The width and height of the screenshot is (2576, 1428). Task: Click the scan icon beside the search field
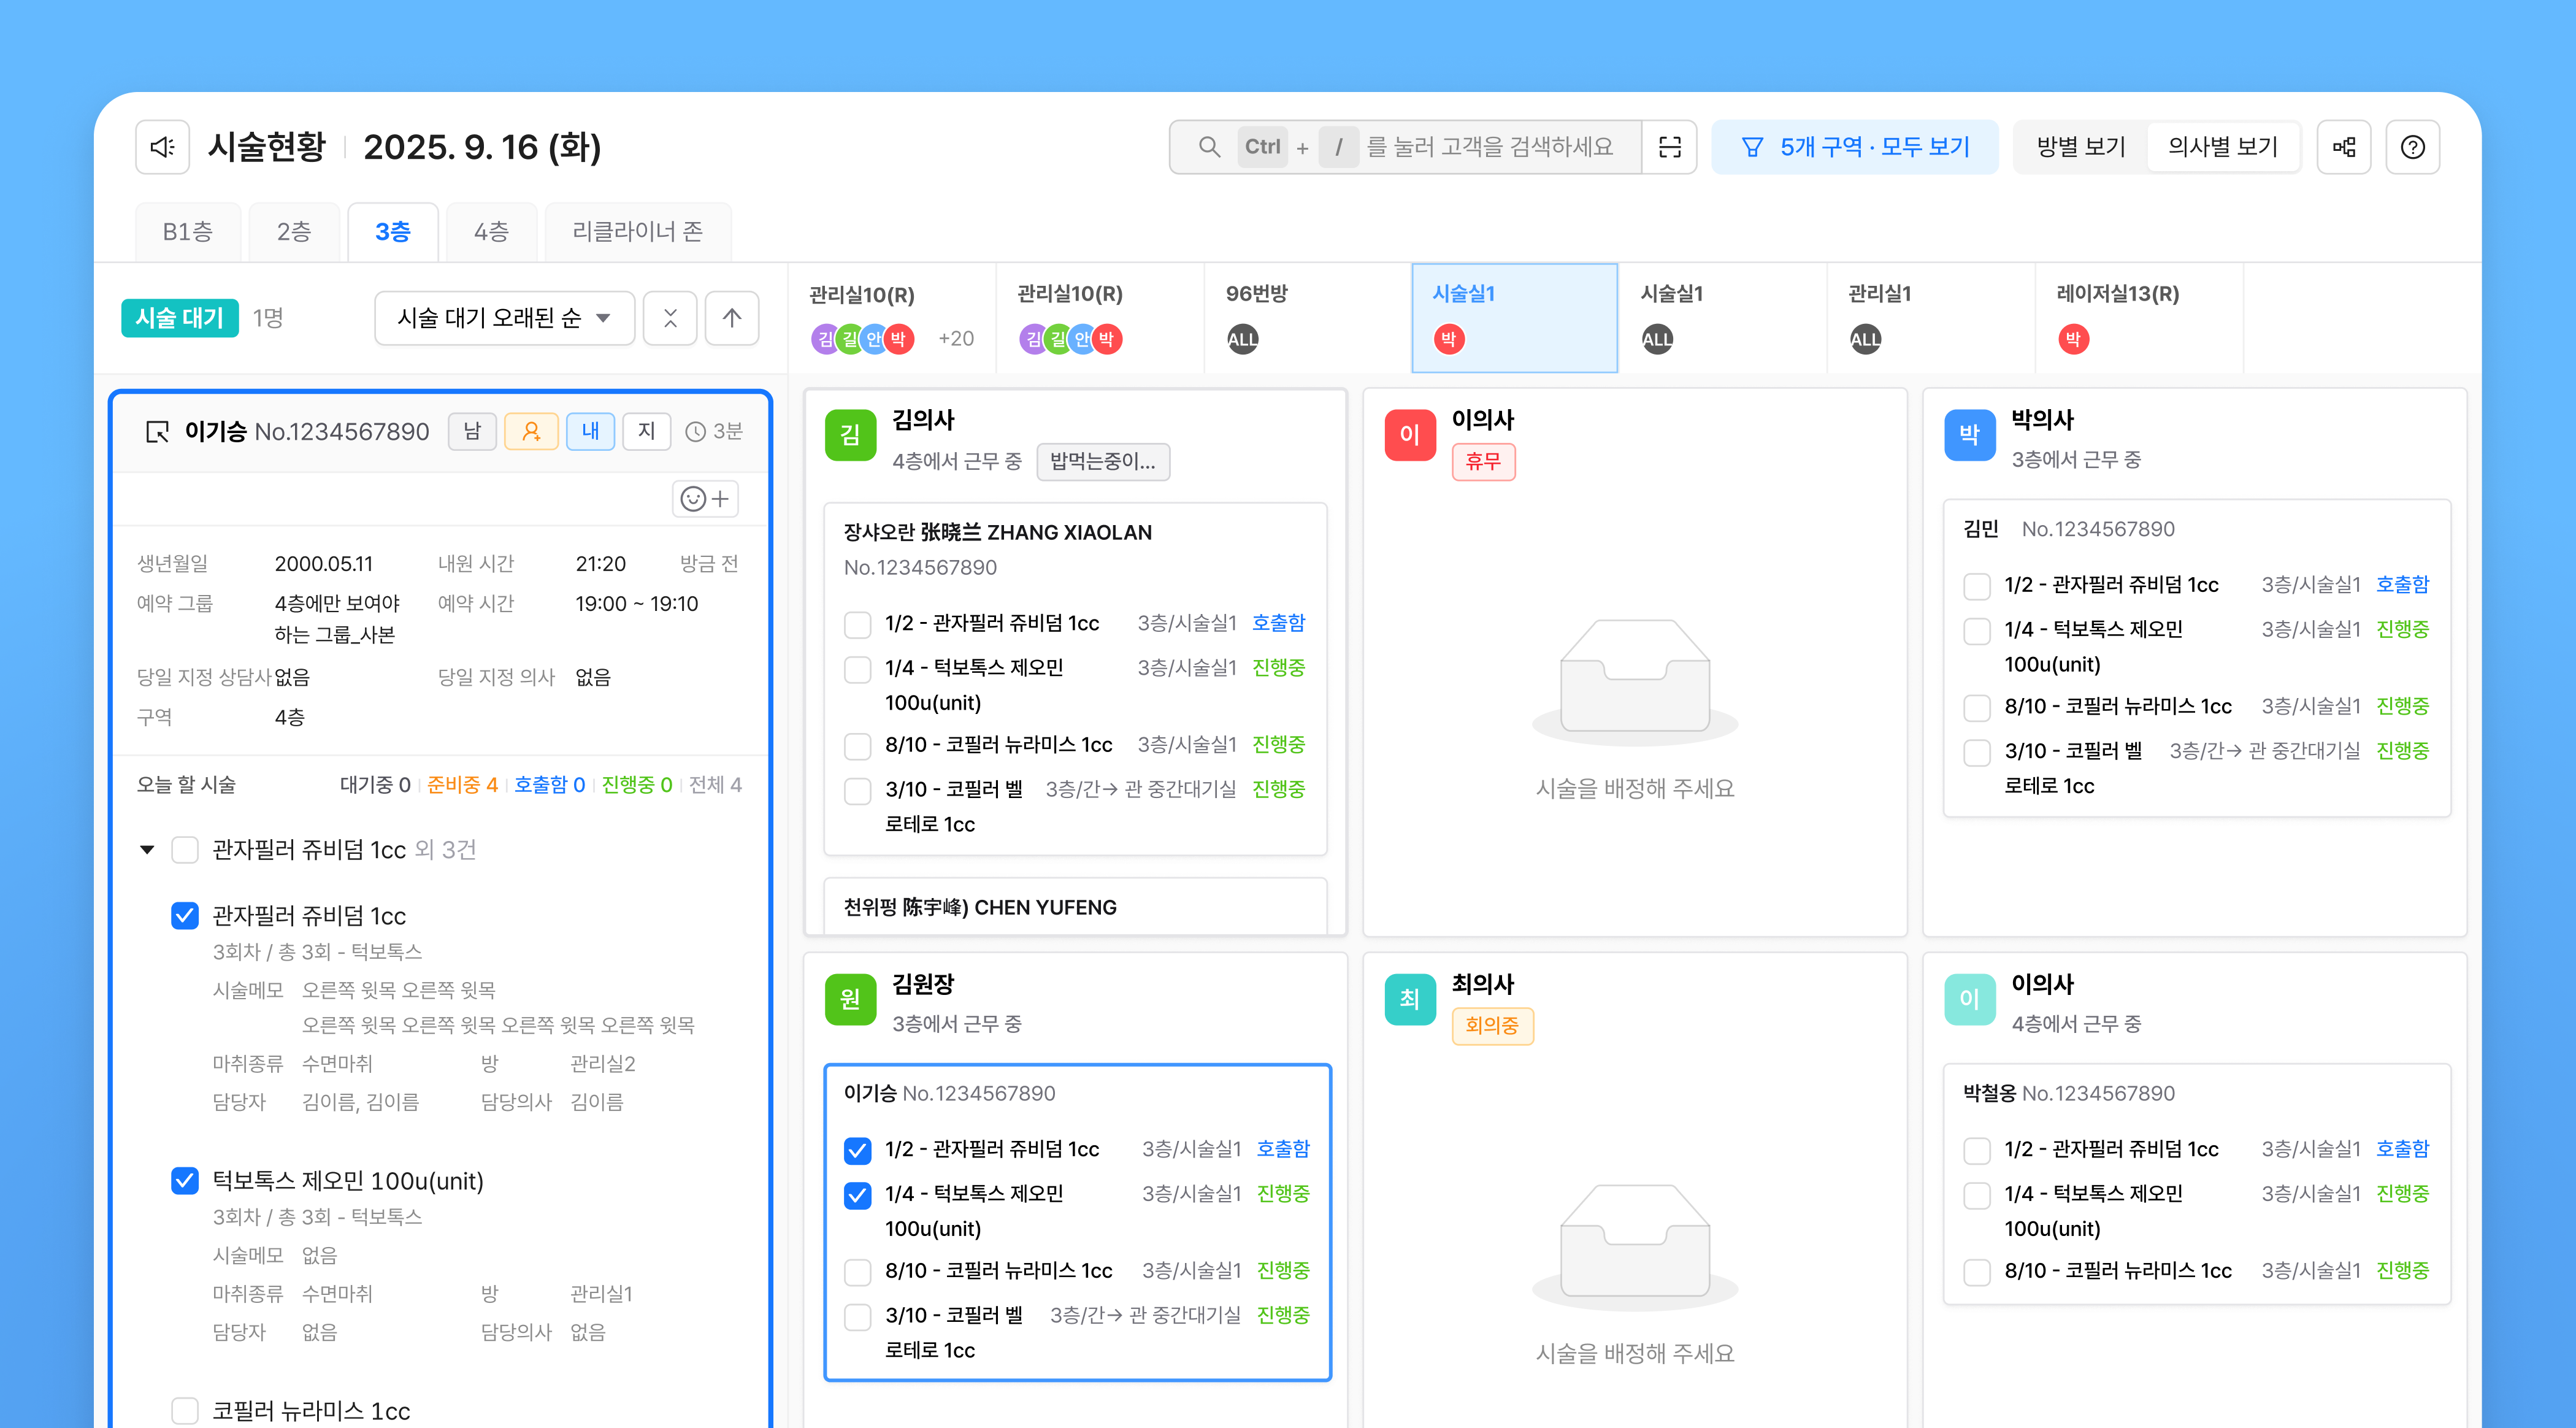tap(1669, 147)
